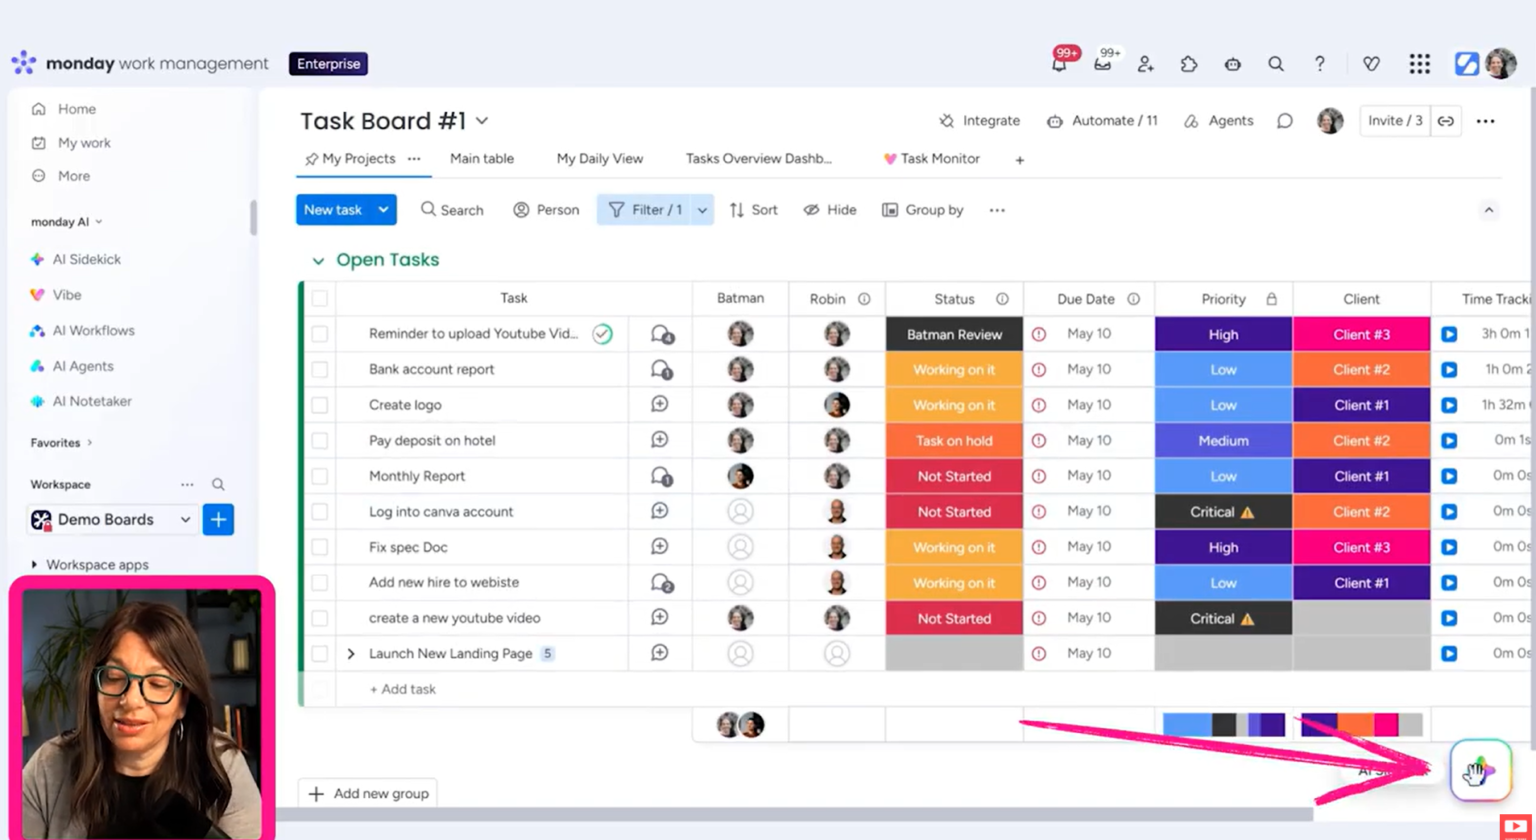The image size is (1536, 840).
Task: Open the search magnifier in top bar
Action: coord(1276,64)
